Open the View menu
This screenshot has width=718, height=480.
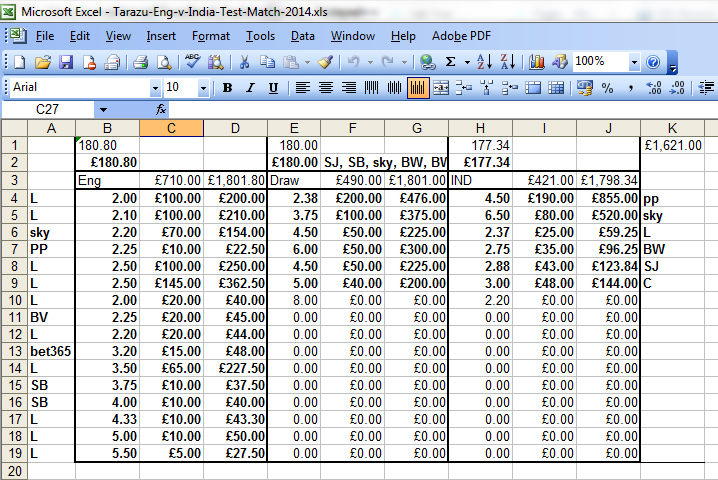(x=118, y=36)
